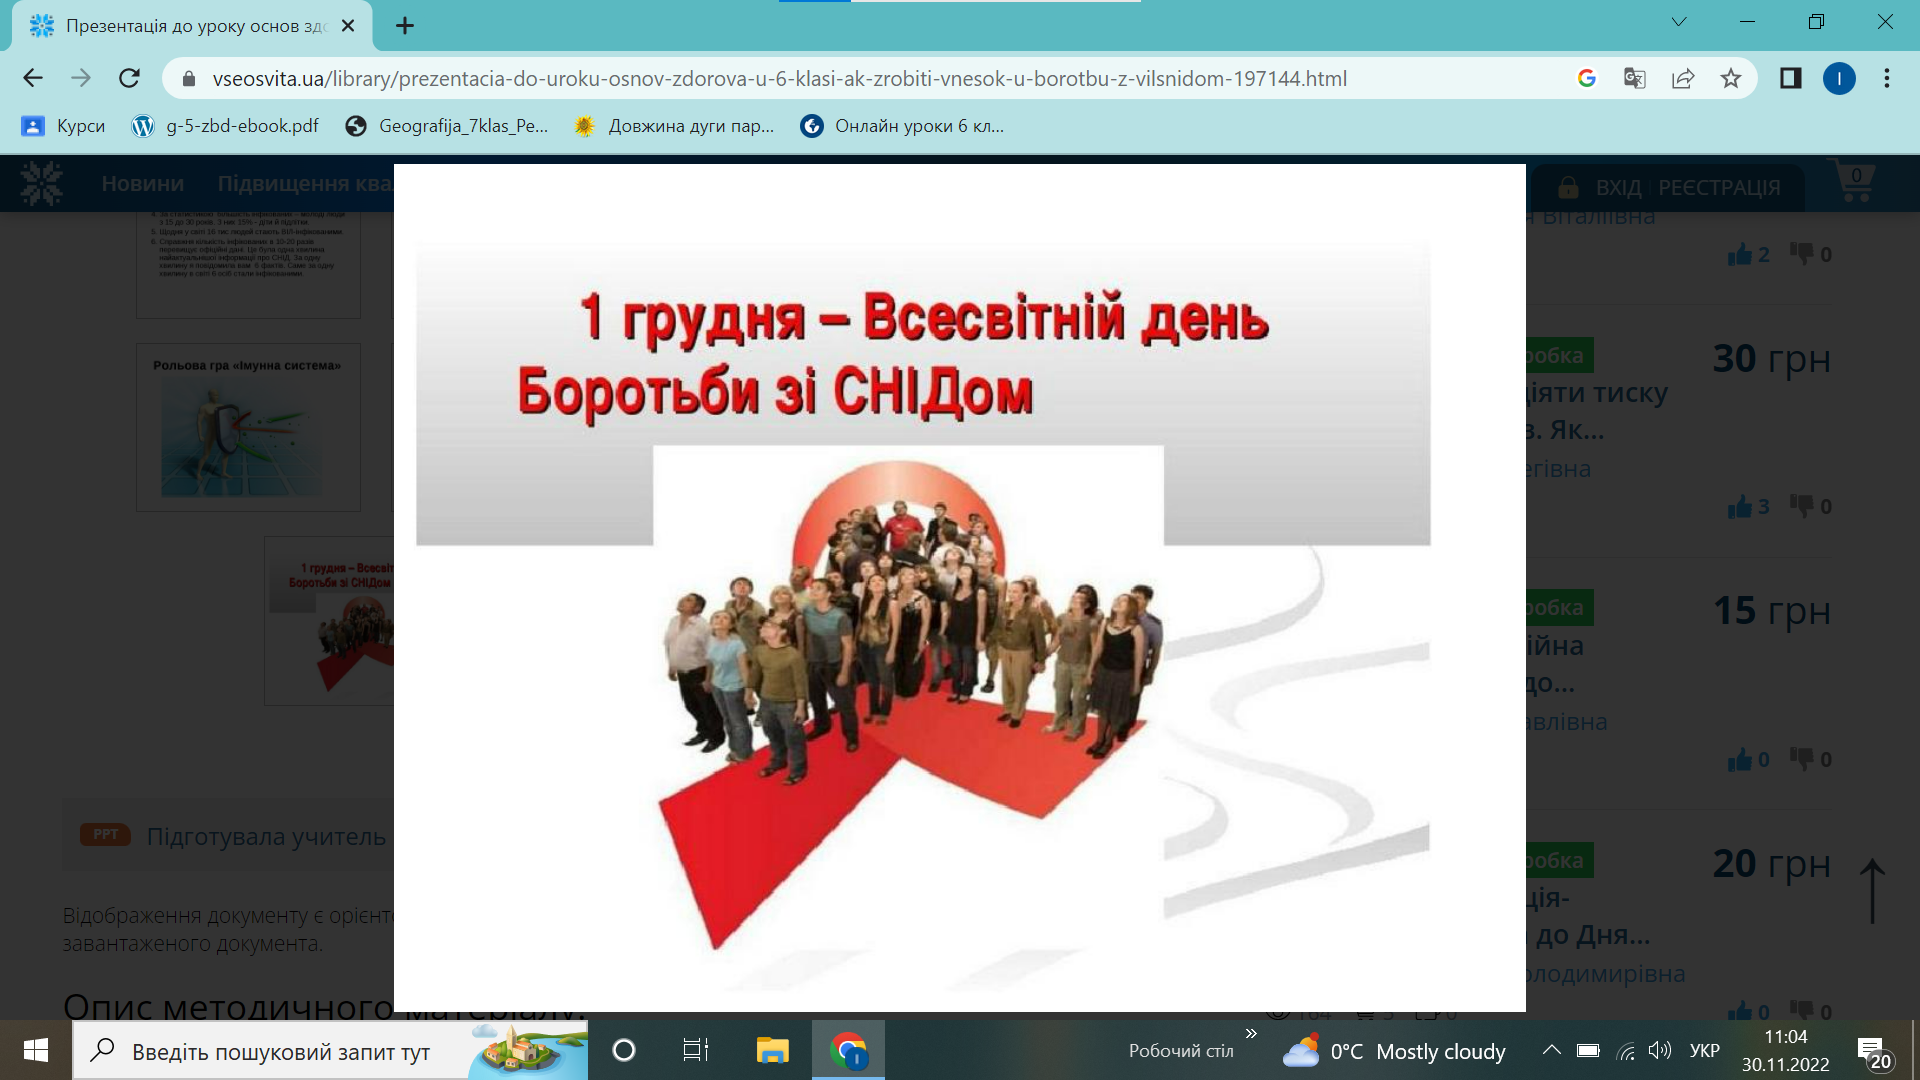Show hidden system tray icons
The height and width of the screenshot is (1080, 1920).
coord(1551,1050)
